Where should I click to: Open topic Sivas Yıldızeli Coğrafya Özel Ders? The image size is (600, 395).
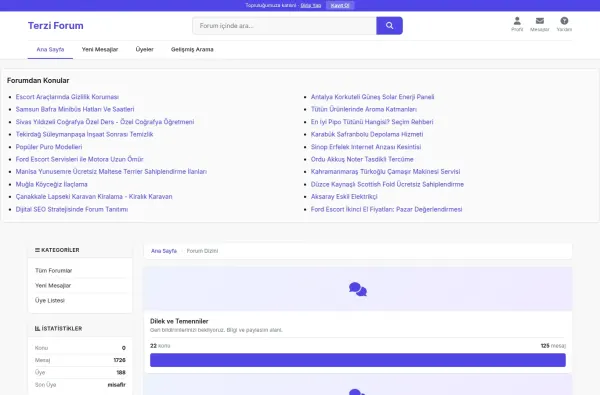coord(105,122)
